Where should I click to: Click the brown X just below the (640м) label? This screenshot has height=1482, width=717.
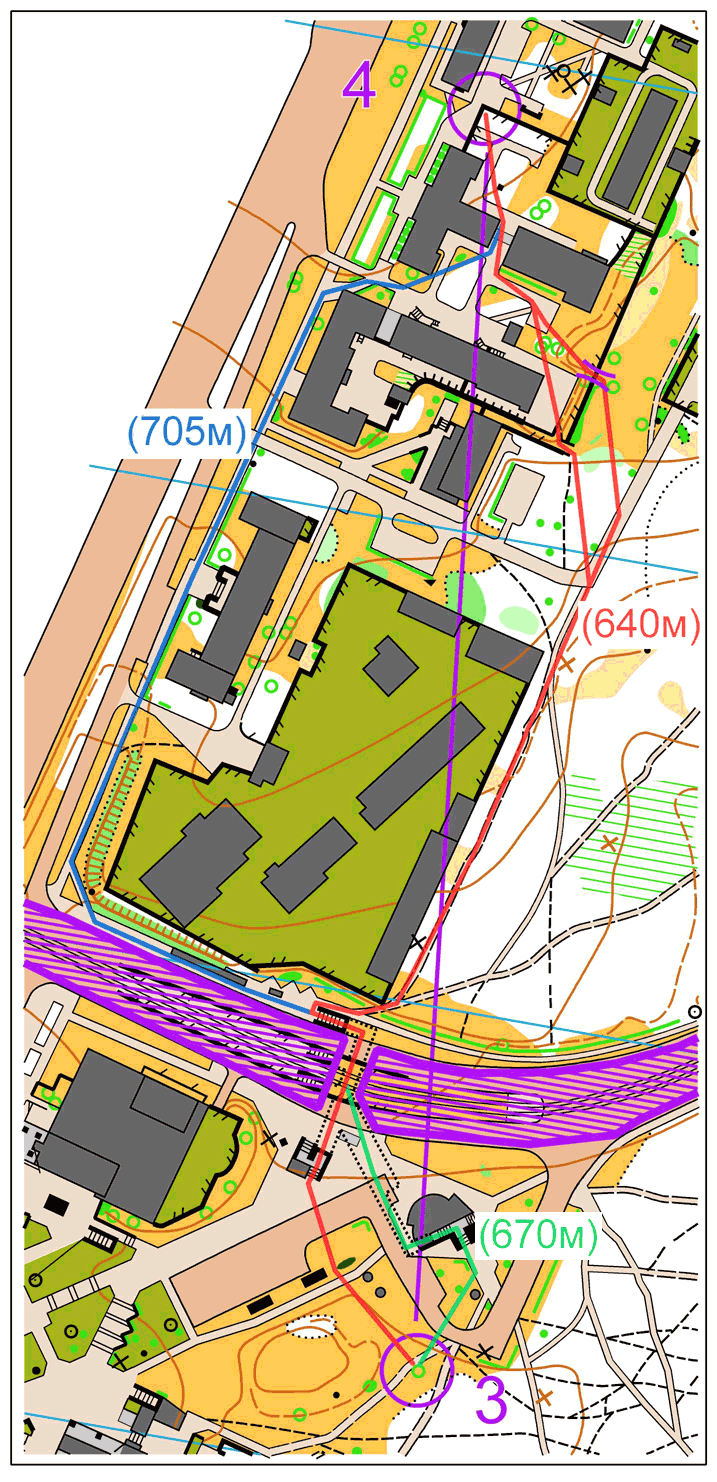tap(567, 662)
